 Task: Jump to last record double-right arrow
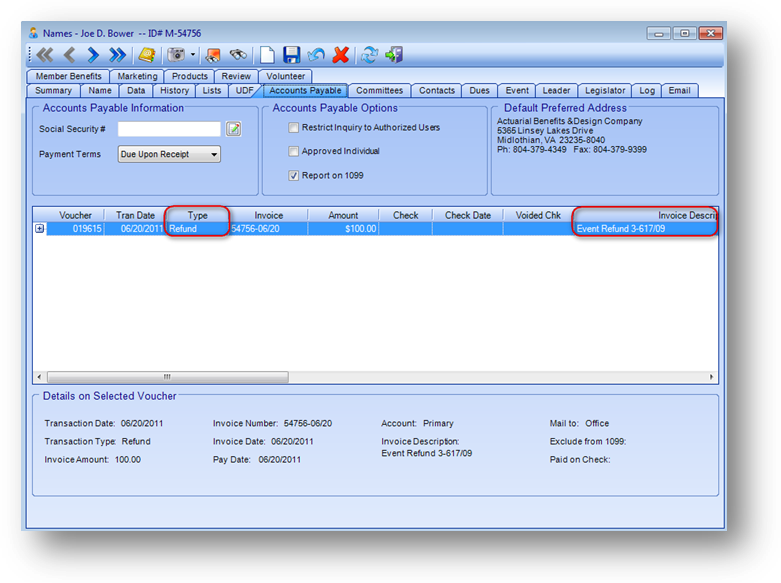(x=118, y=55)
